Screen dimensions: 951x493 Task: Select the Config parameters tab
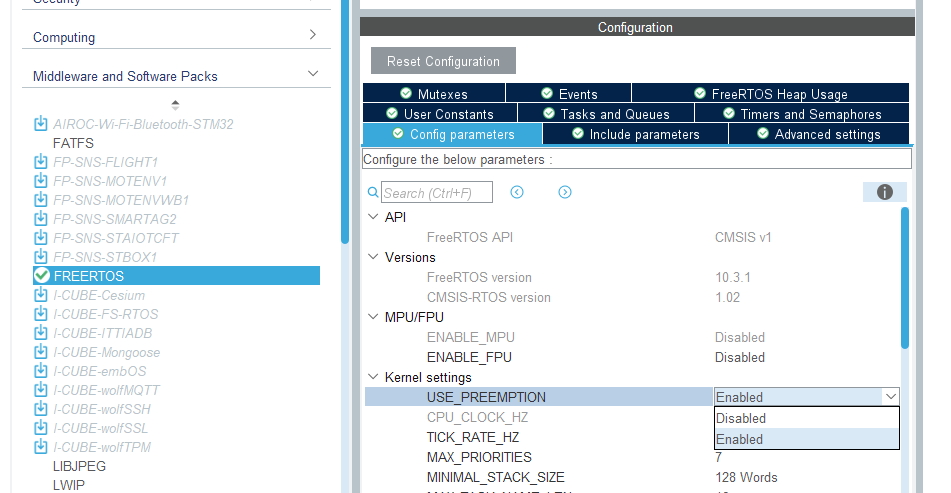point(453,134)
